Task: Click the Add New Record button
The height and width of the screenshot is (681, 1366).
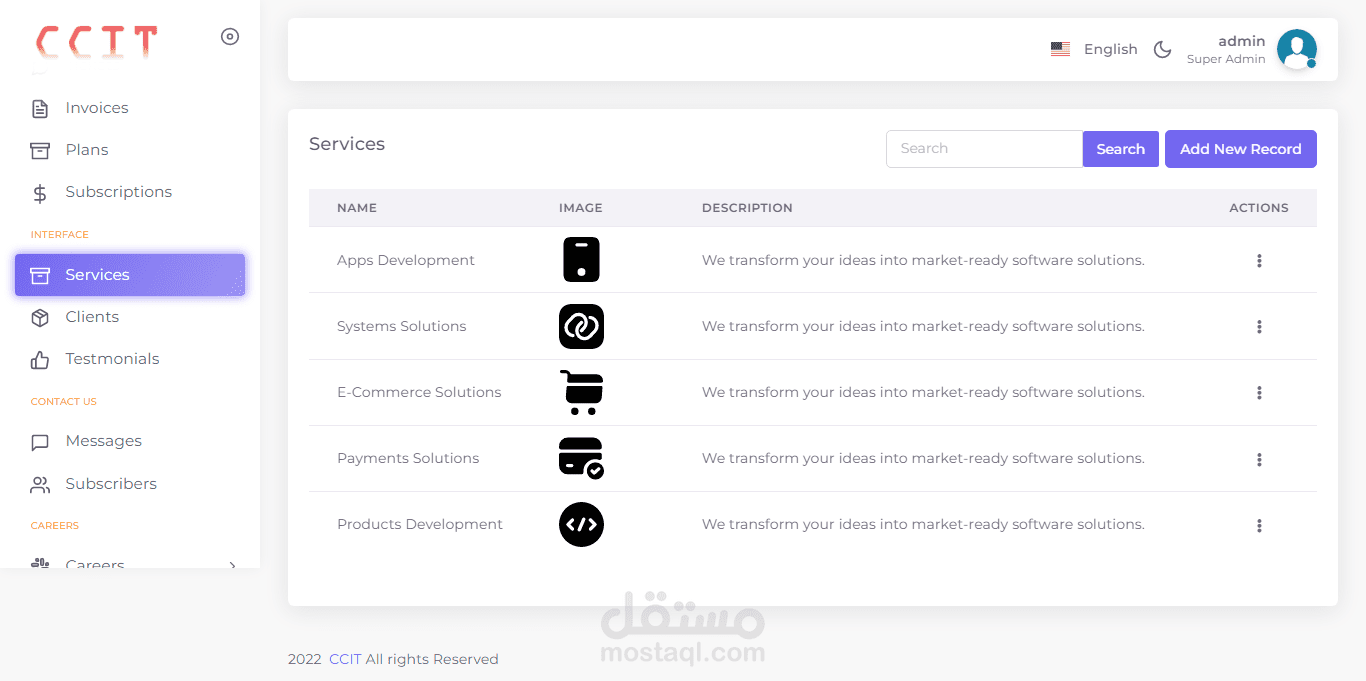Action: (x=1241, y=149)
